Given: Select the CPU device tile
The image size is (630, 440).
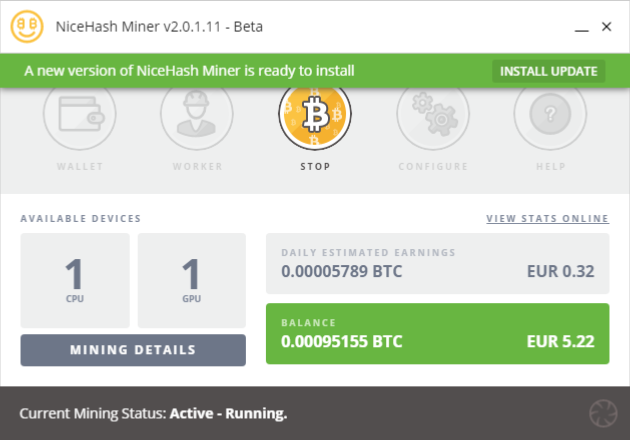Looking at the screenshot, I should (x=75, y=280).
